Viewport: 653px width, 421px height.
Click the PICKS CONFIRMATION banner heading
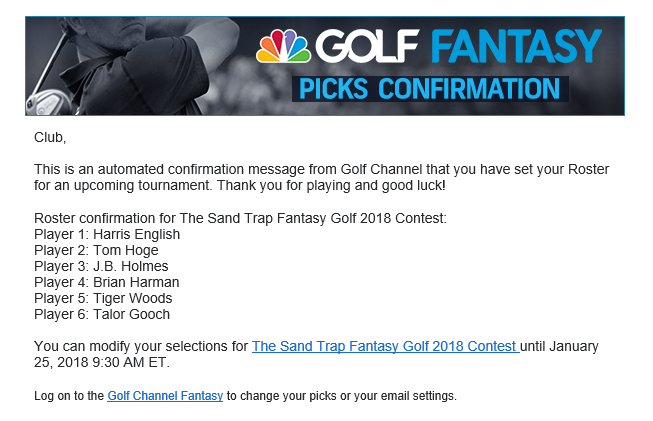coord(430,88)
